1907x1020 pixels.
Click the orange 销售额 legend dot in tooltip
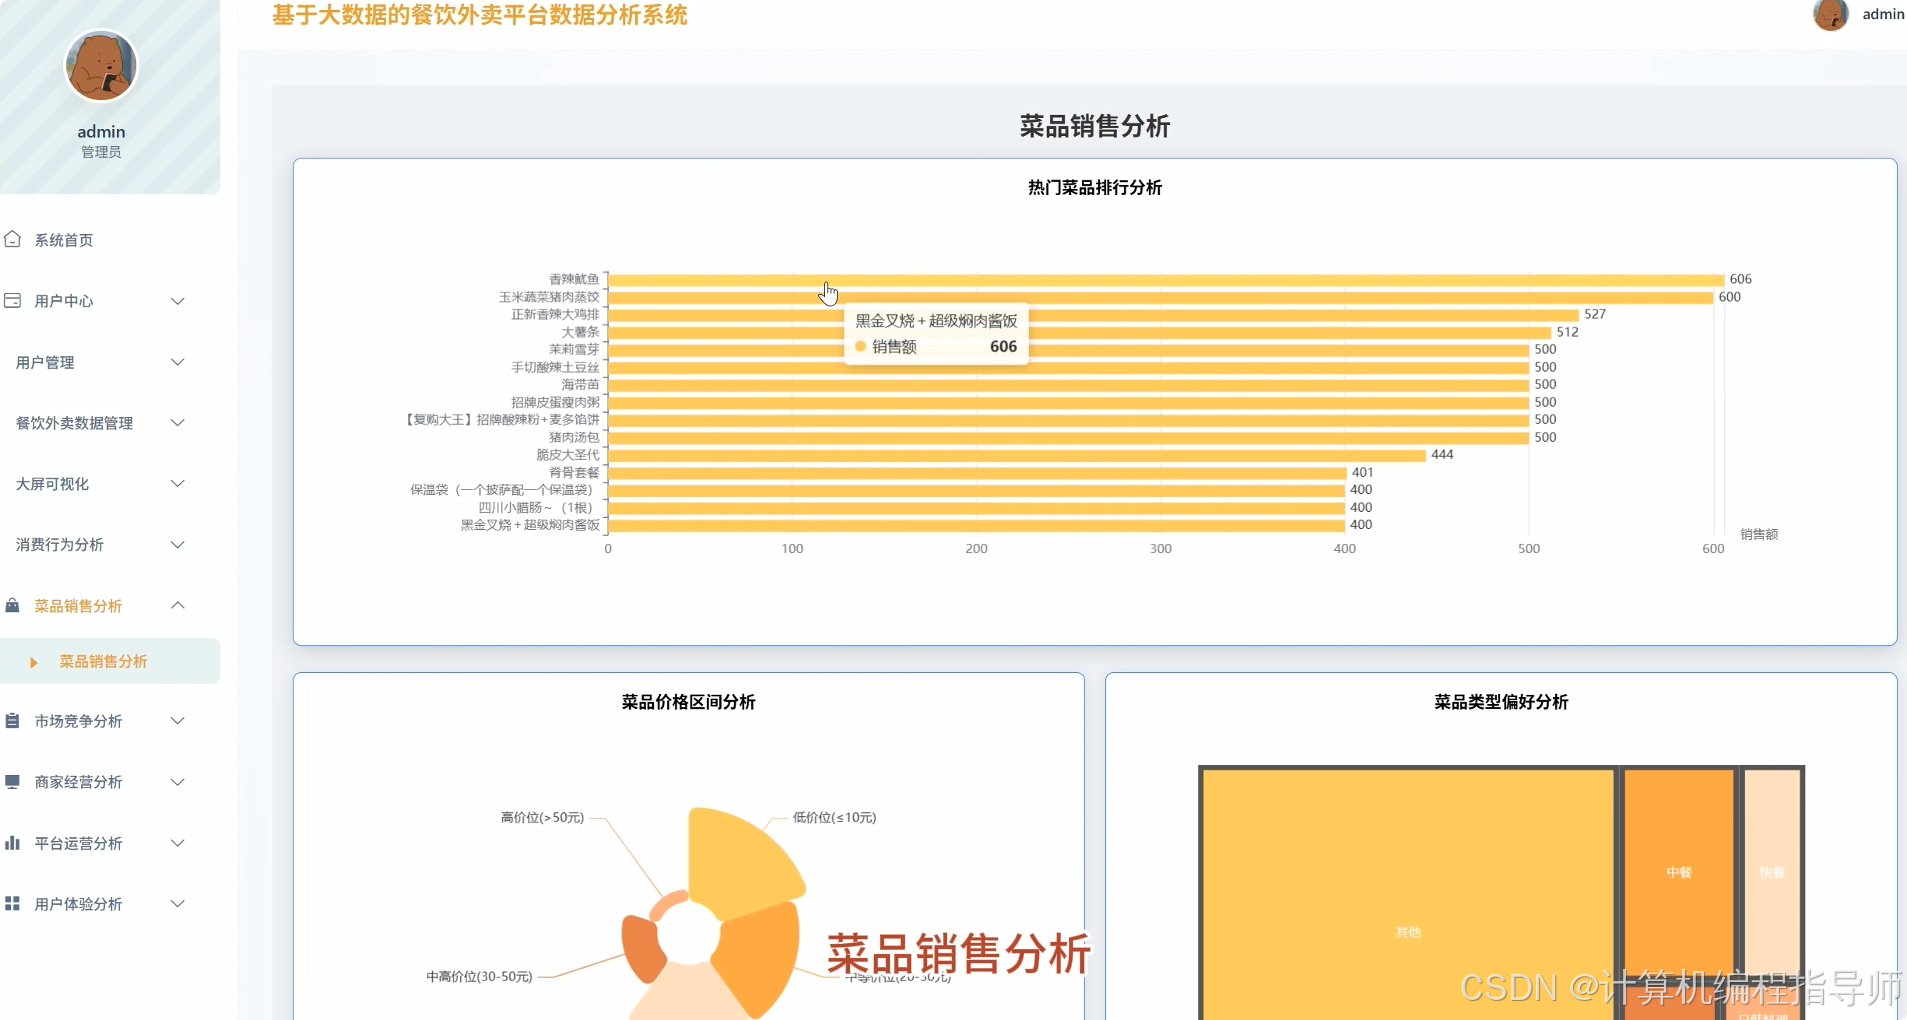[x=861, y=346]
